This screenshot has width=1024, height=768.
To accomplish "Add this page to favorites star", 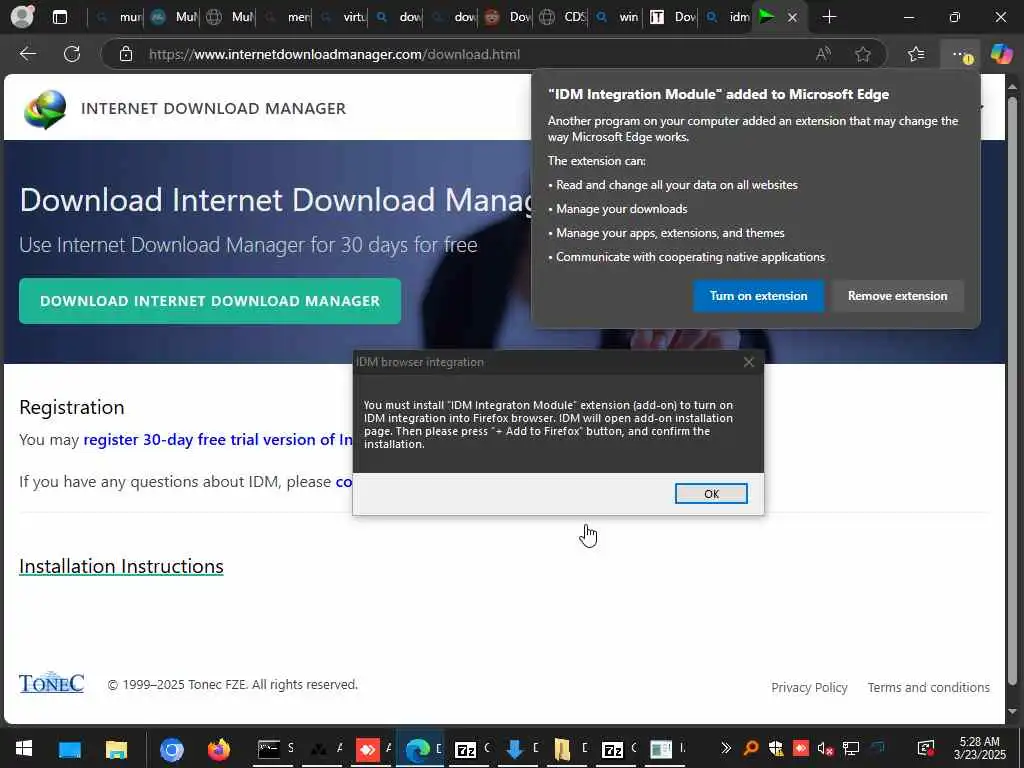I will 863,54.
